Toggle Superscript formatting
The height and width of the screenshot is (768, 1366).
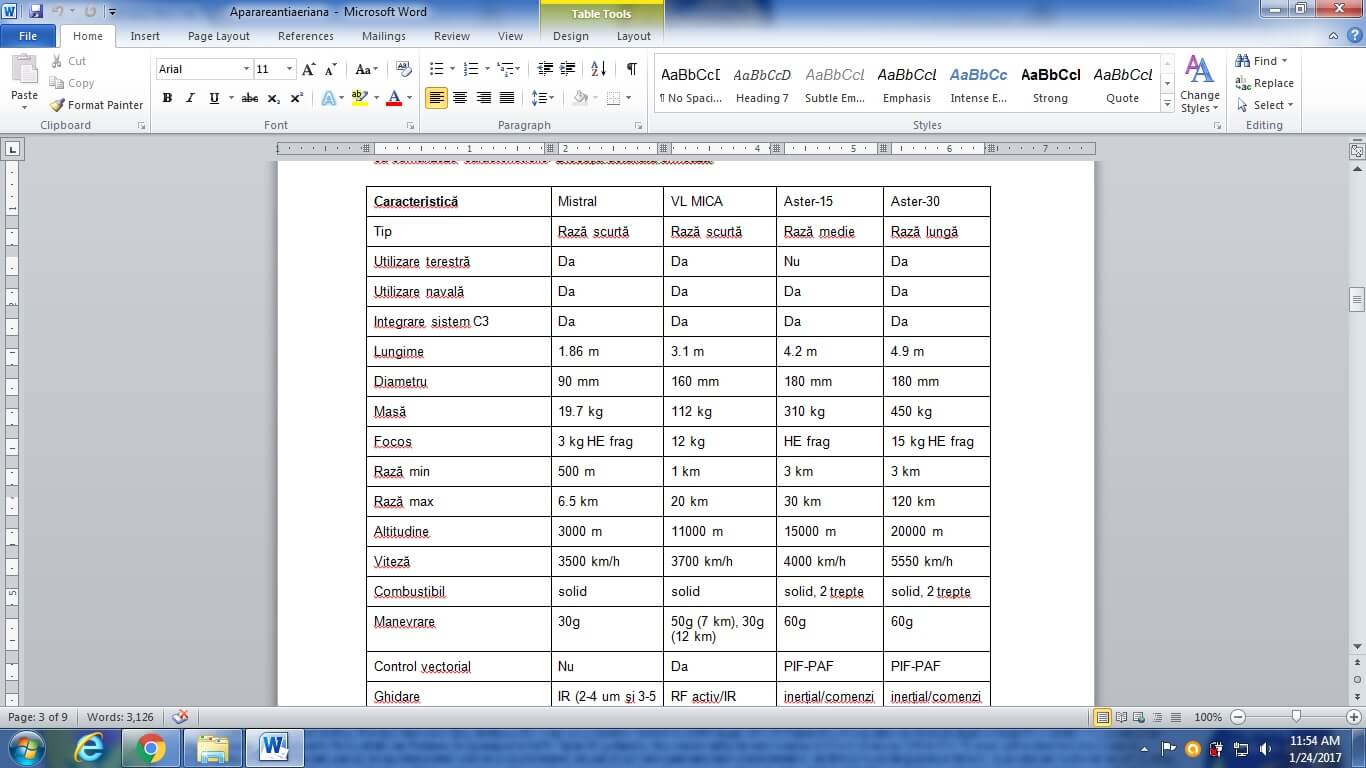[297, 98]
